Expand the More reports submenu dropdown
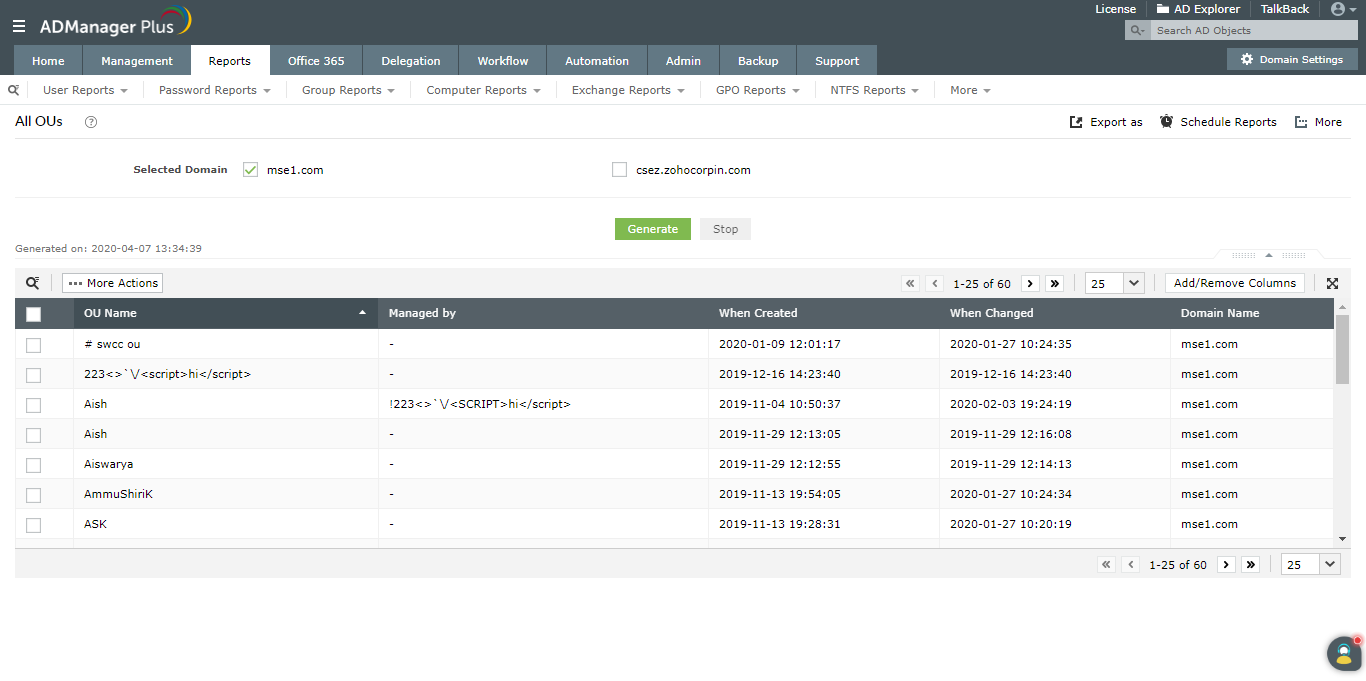This screenshot has width=1366, height=681. (970, 90)
